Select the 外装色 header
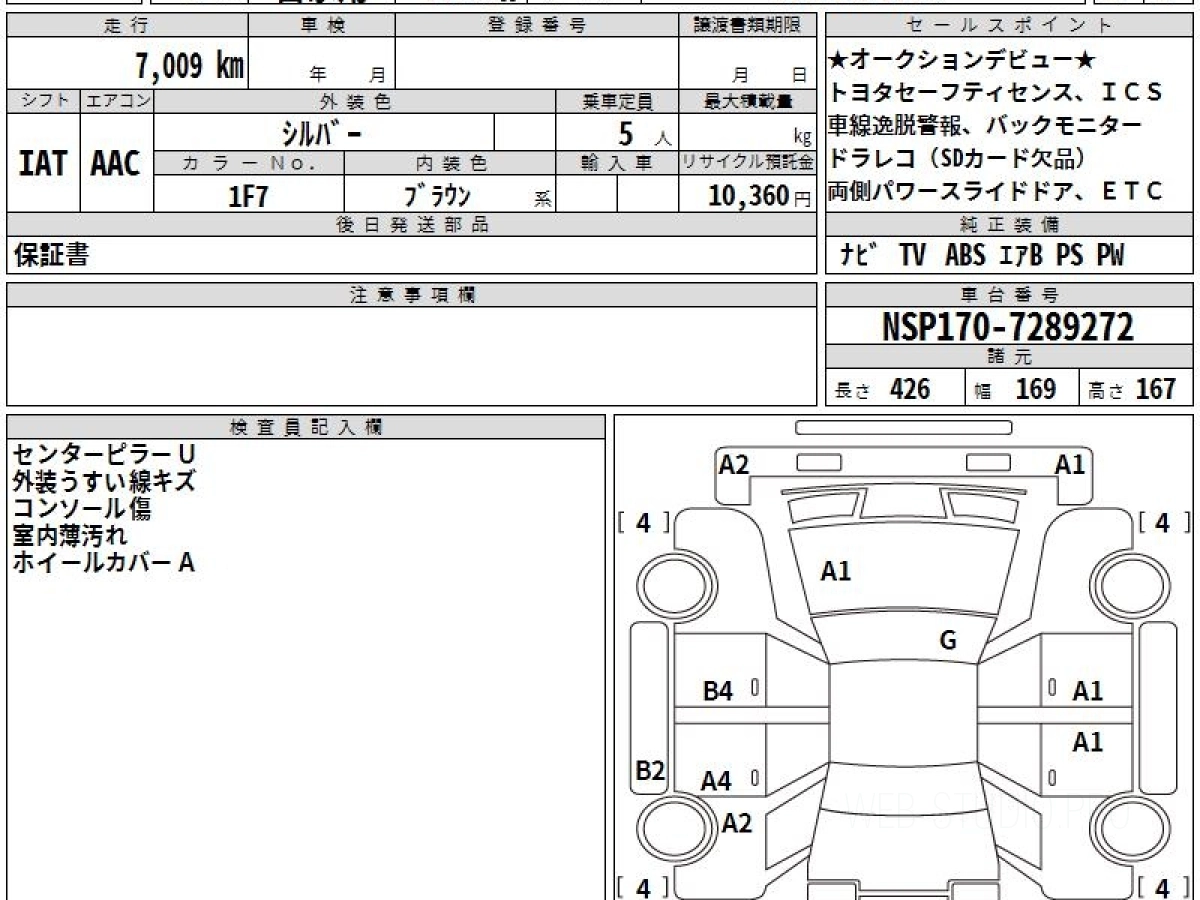 tap(355, 101)
